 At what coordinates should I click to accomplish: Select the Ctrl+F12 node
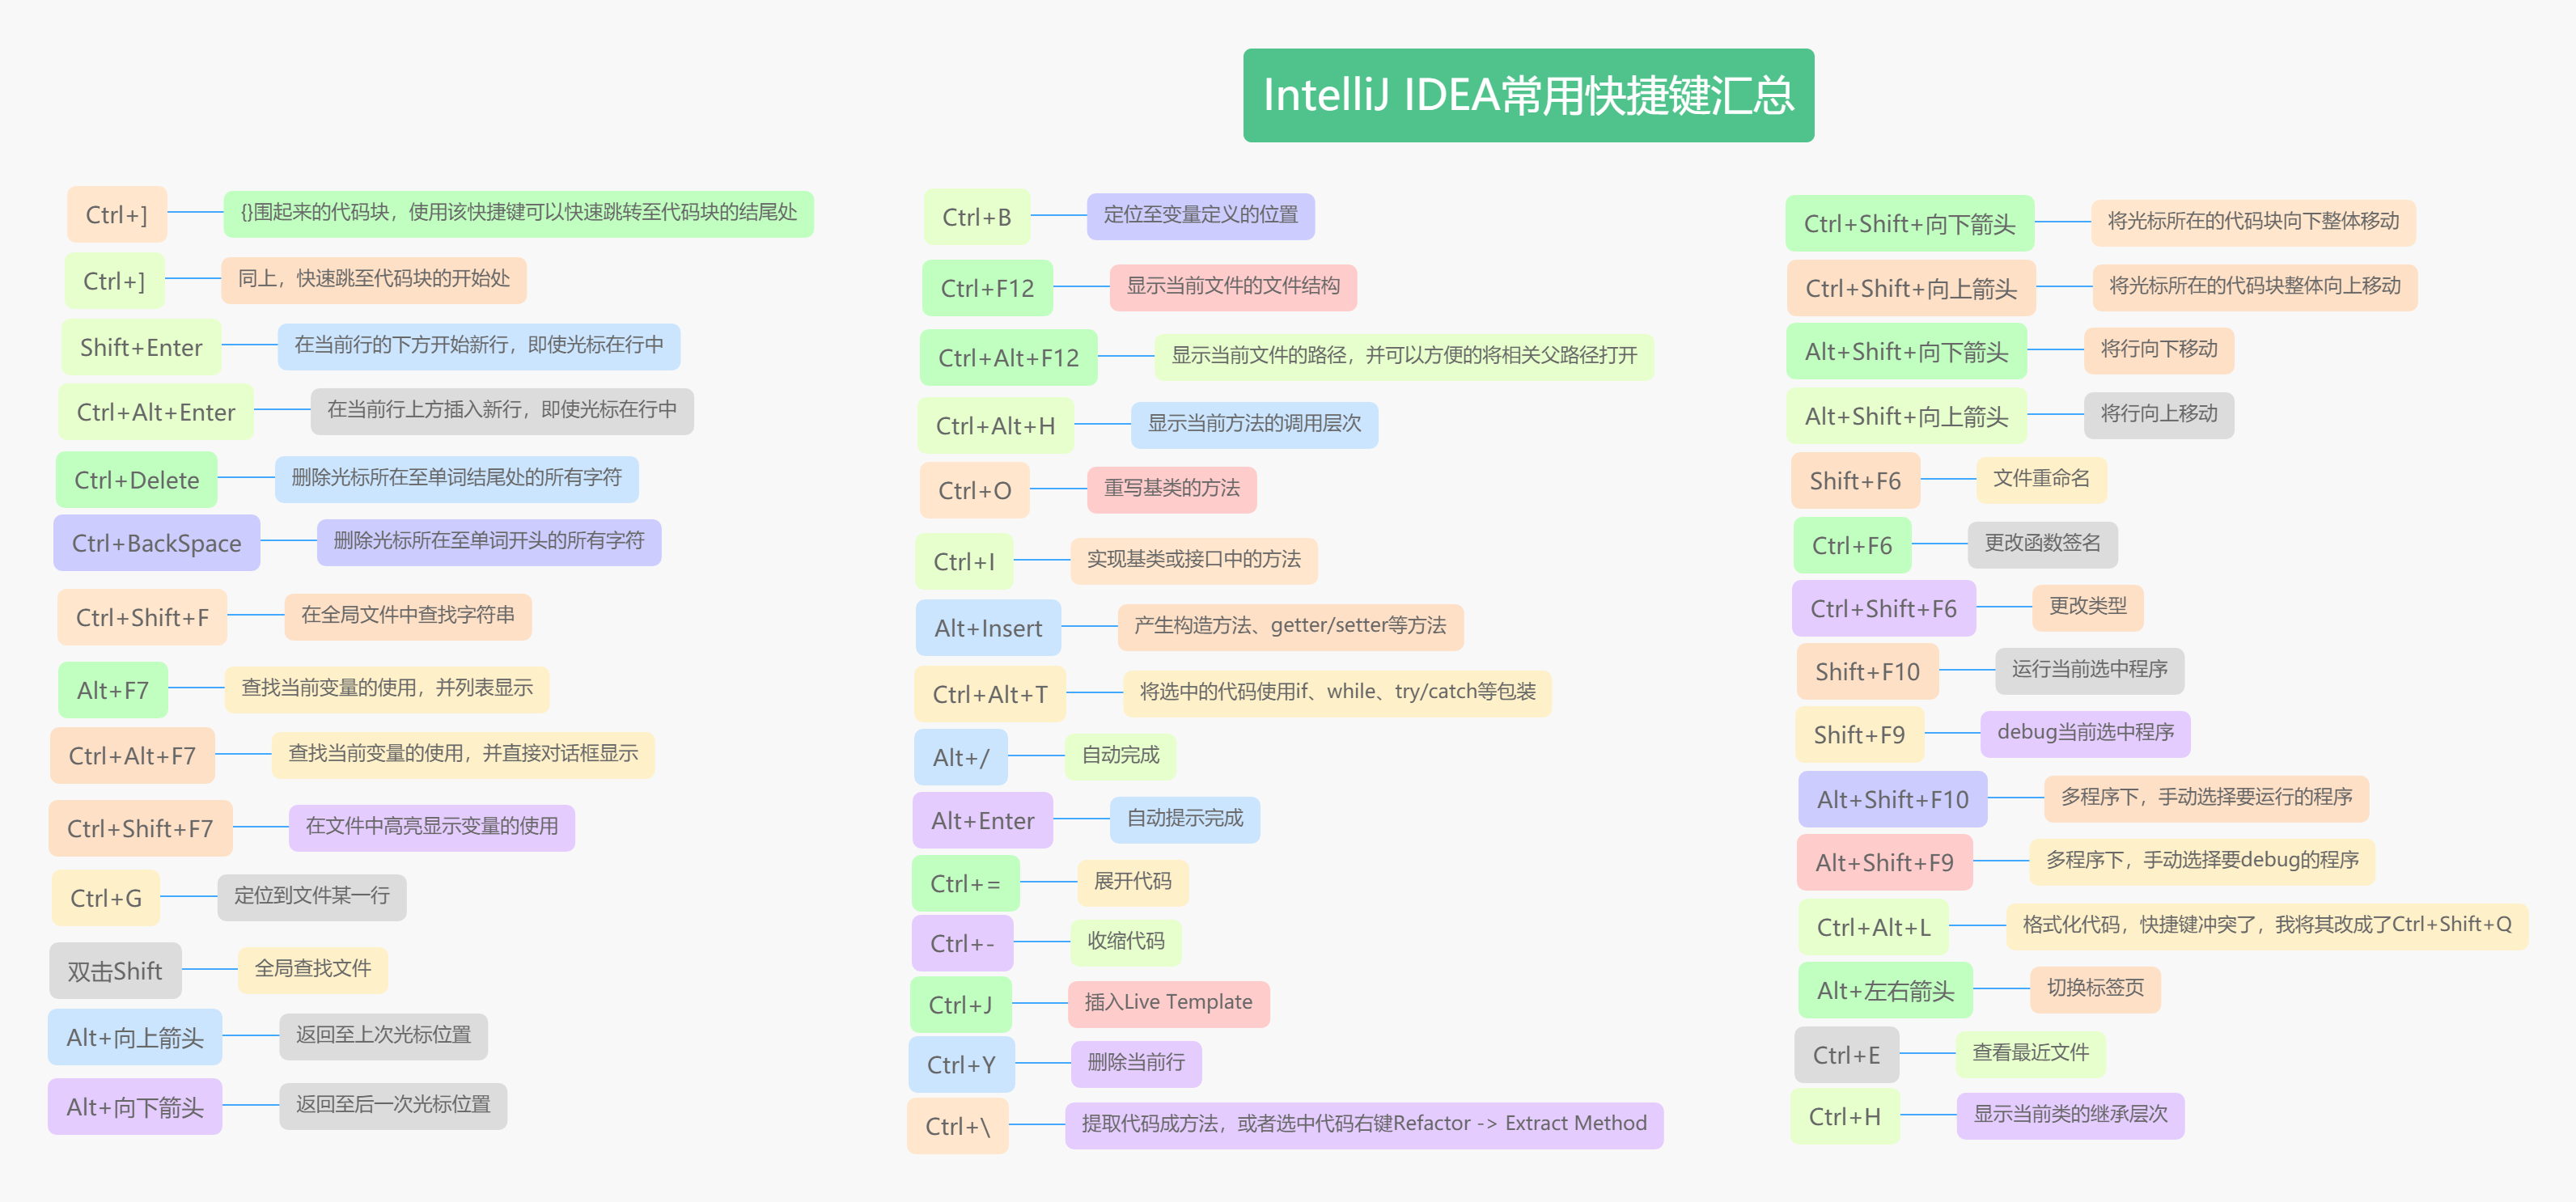click(x=987, y=288)
